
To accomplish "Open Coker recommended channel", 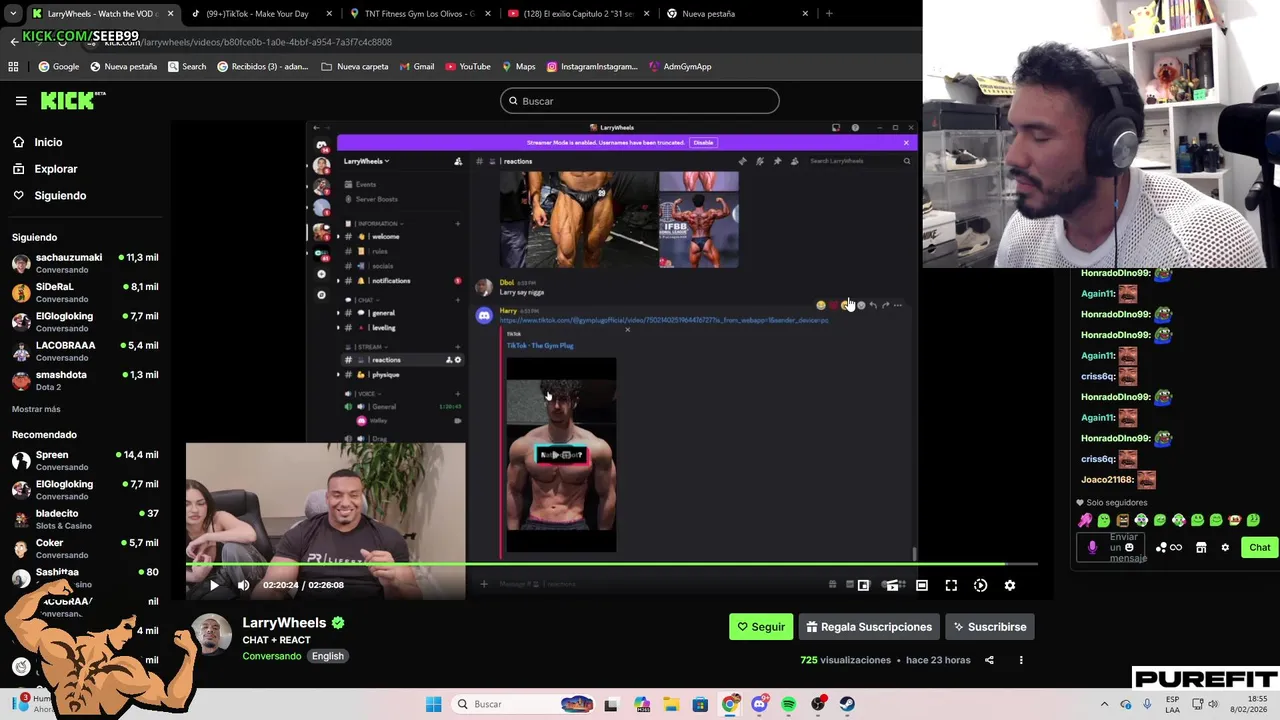I will pyautogui.click(x=85, y=548).
